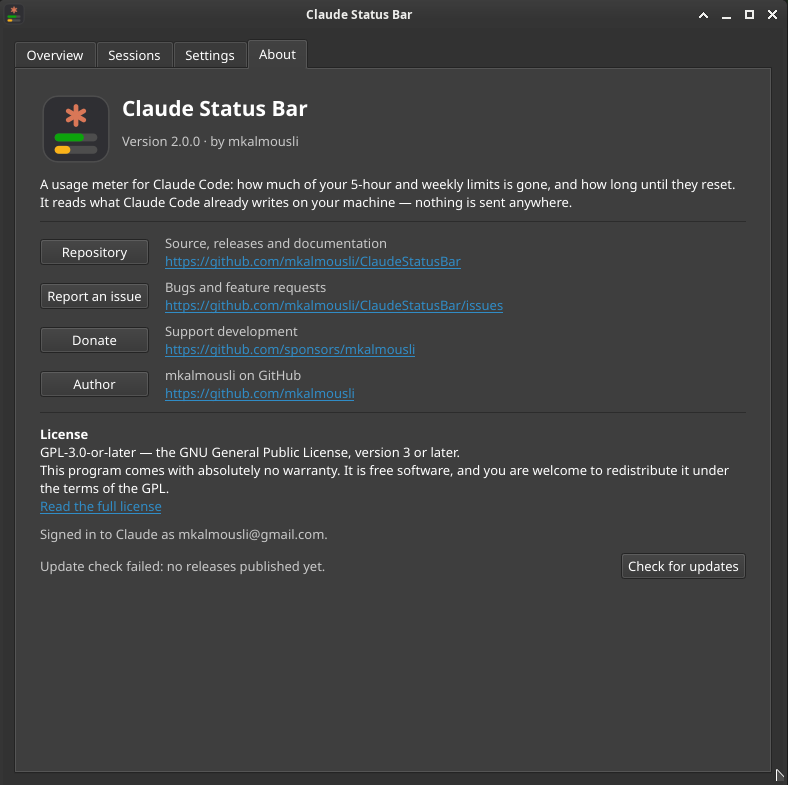Switch to the Overview tab
788x785 pixels.
click(x=55, y=55)
